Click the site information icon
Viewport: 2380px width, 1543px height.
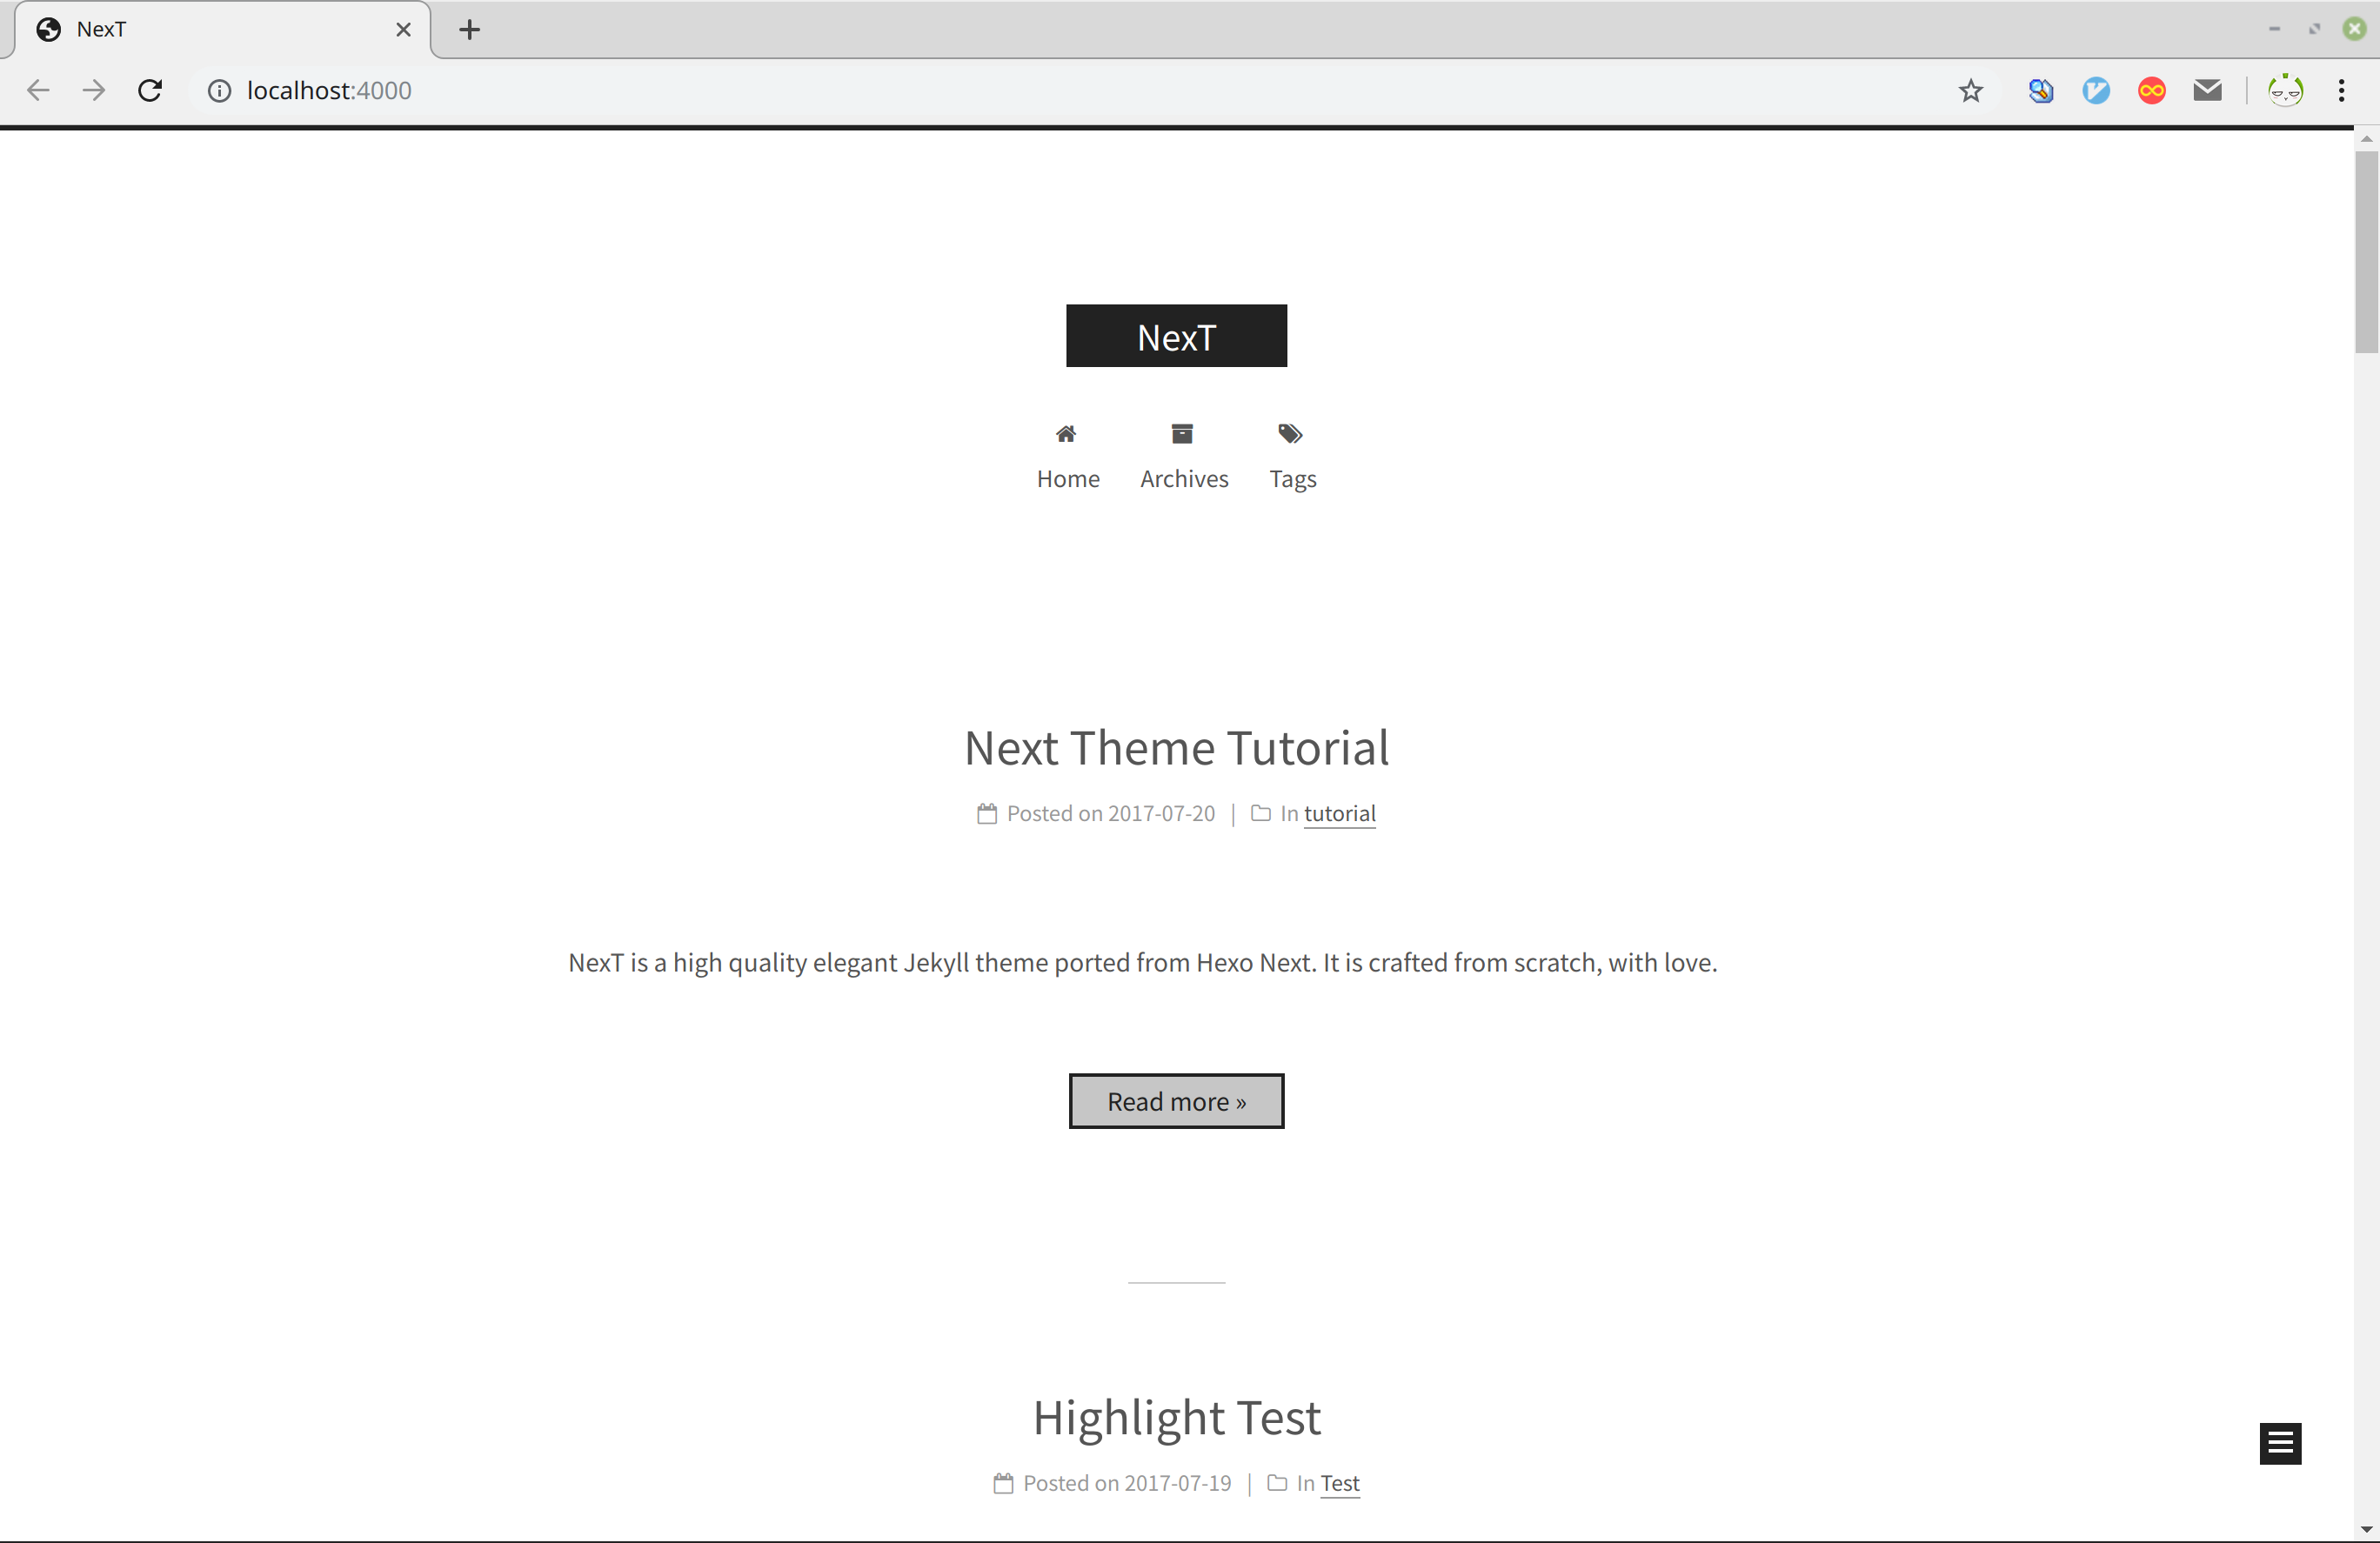219,91
